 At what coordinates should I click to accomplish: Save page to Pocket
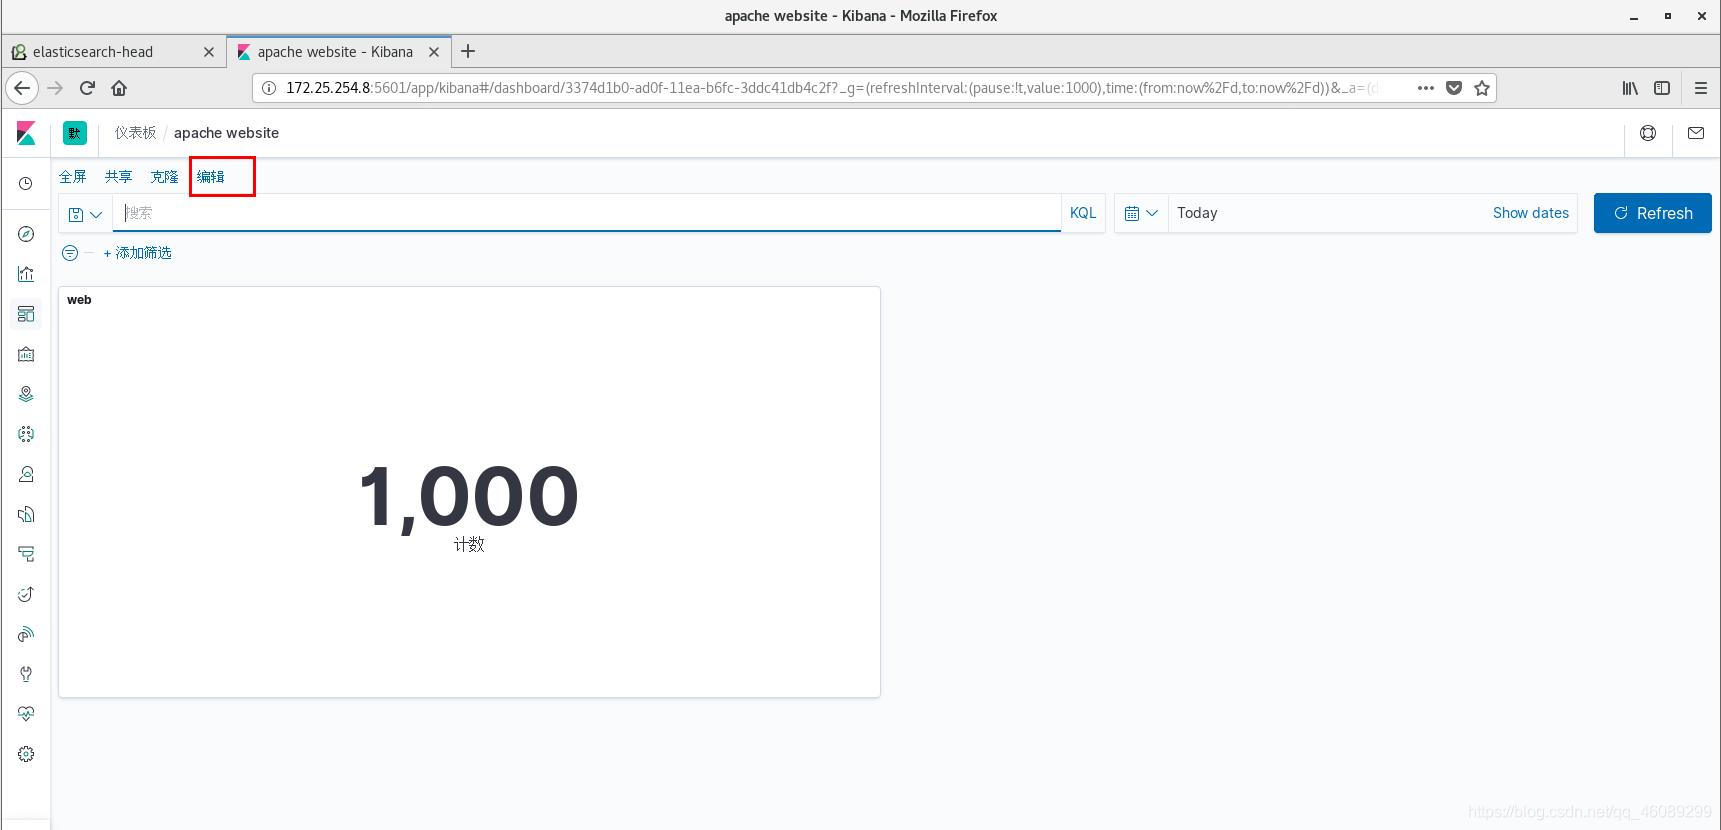(x=1454, y=88)
